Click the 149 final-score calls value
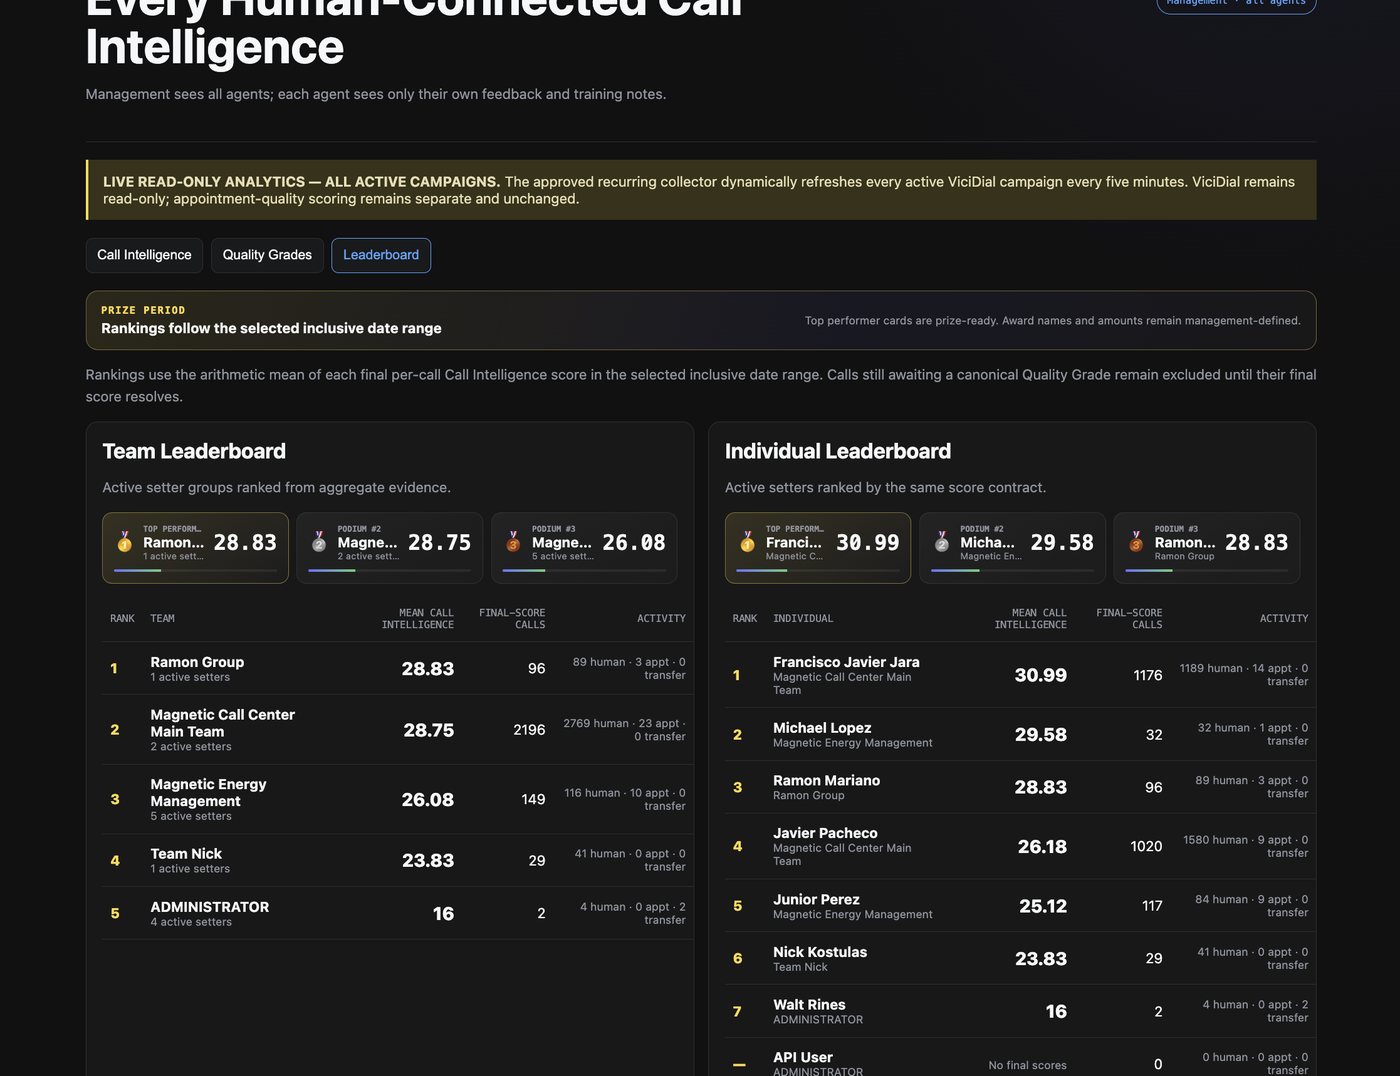The width and height of the screenshot is (1400, 1076). tap(533, 799)
